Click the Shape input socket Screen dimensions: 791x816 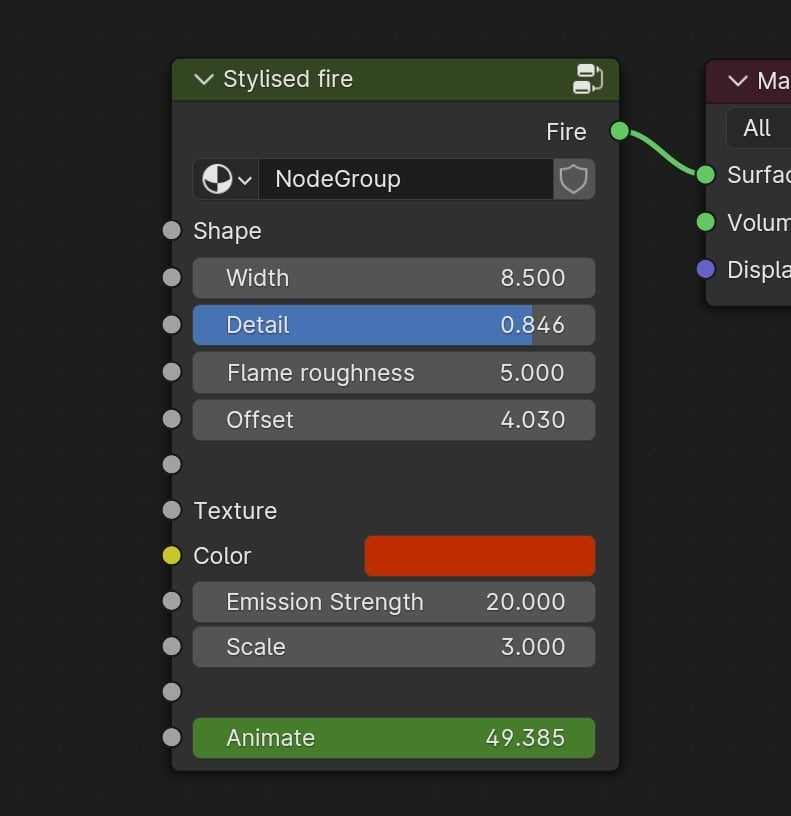point(172,231)
